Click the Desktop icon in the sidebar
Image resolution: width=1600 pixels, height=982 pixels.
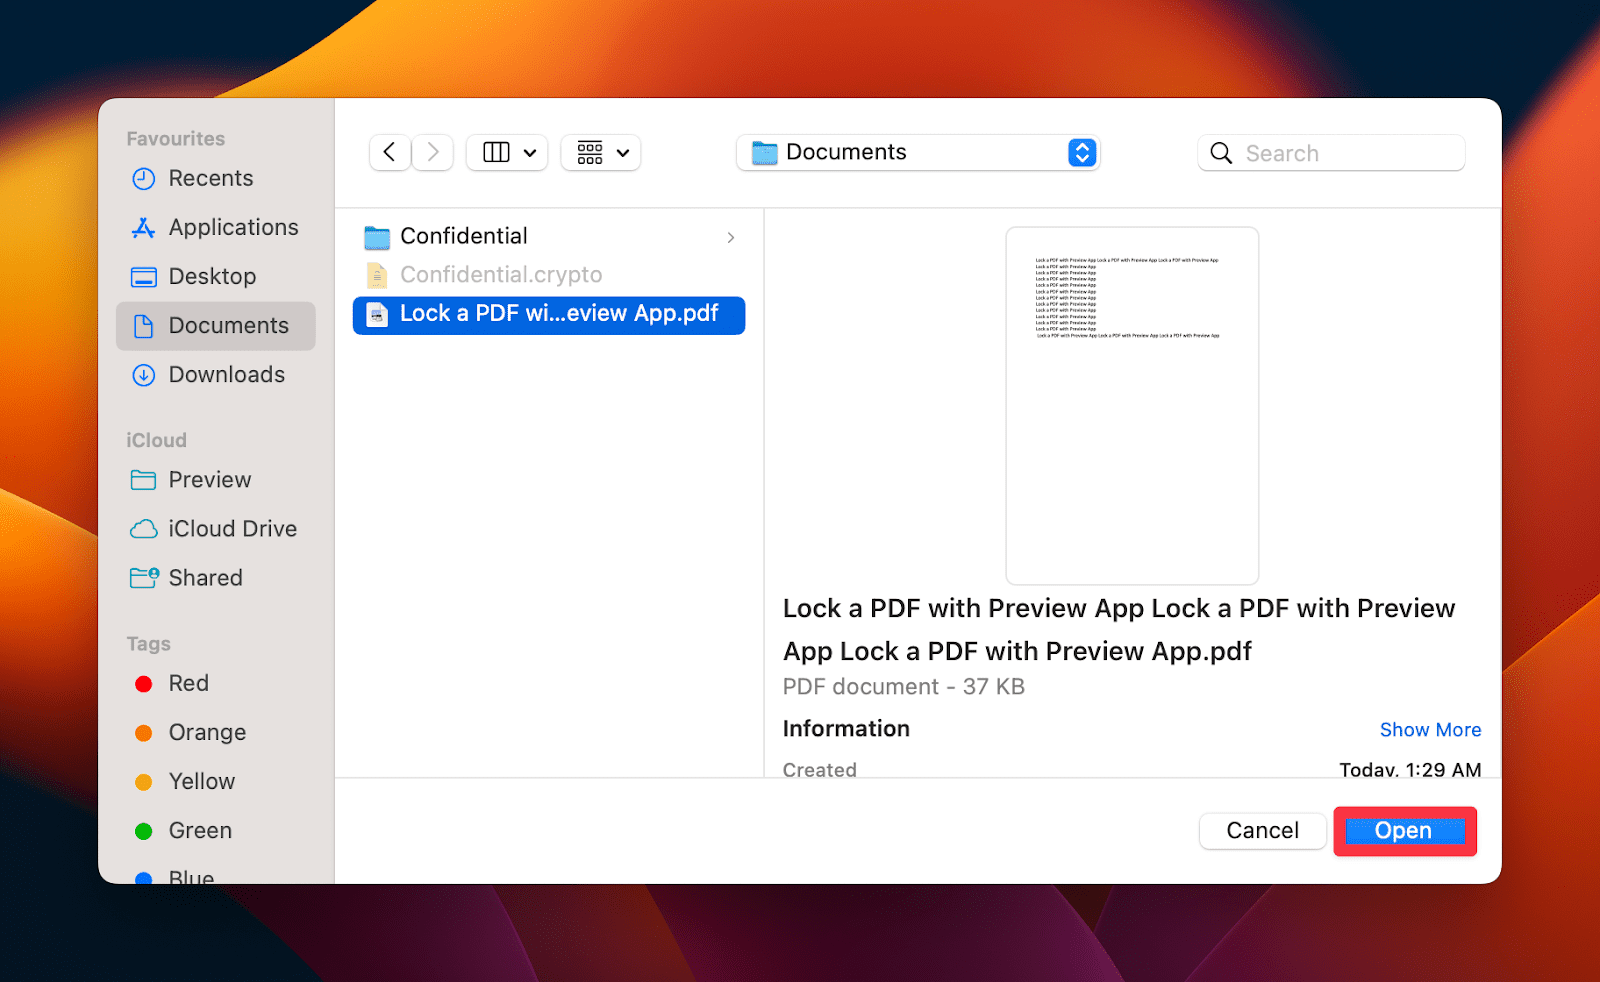[x=144, y=277]
